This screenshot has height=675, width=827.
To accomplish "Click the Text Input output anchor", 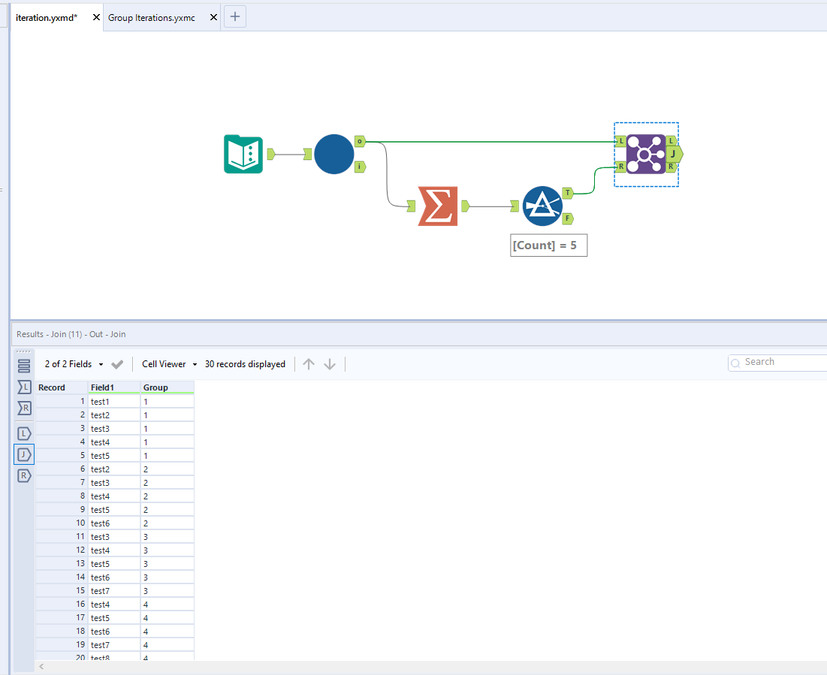I will tap(271, 154).
